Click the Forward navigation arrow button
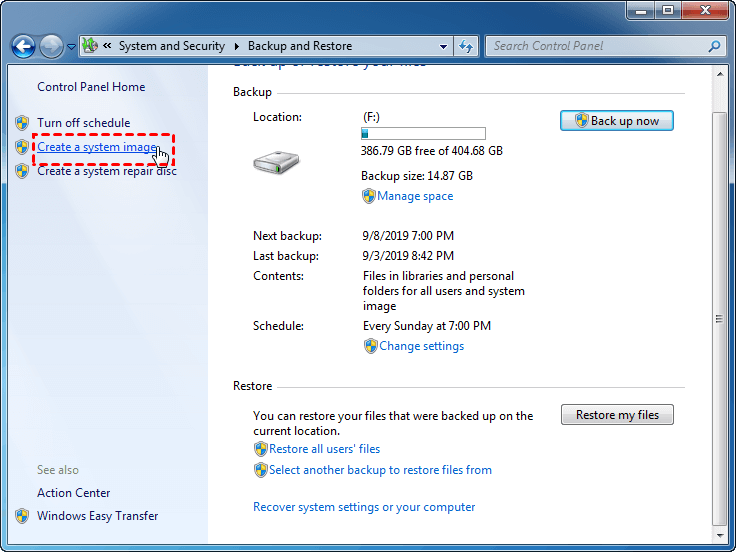 [x=51, y=46]
